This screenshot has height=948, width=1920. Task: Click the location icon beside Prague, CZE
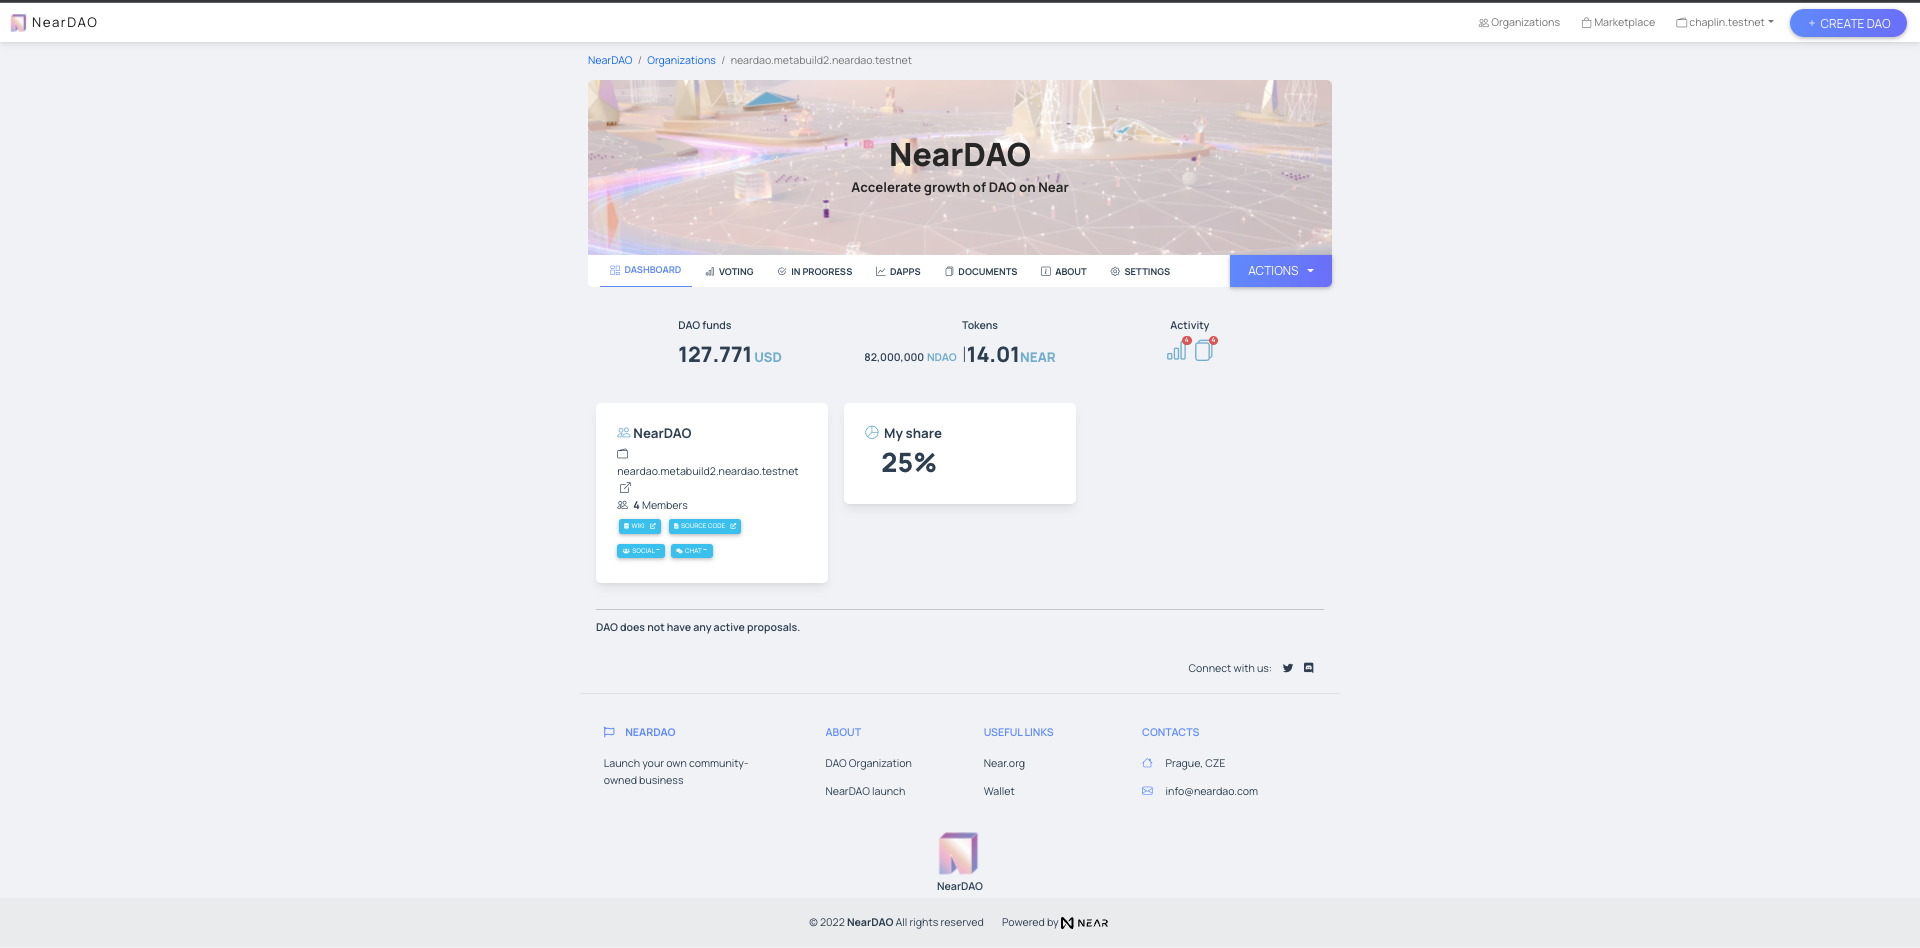tap(1147, 764)
